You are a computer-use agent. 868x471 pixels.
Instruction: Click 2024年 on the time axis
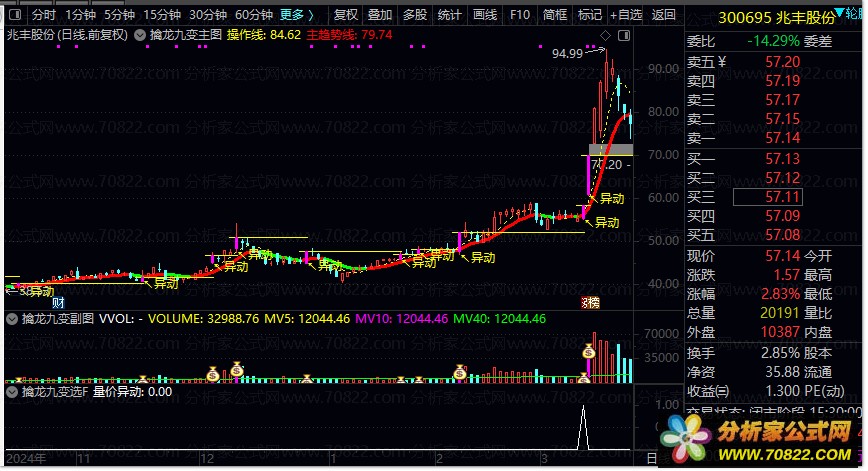pos(26,459)
